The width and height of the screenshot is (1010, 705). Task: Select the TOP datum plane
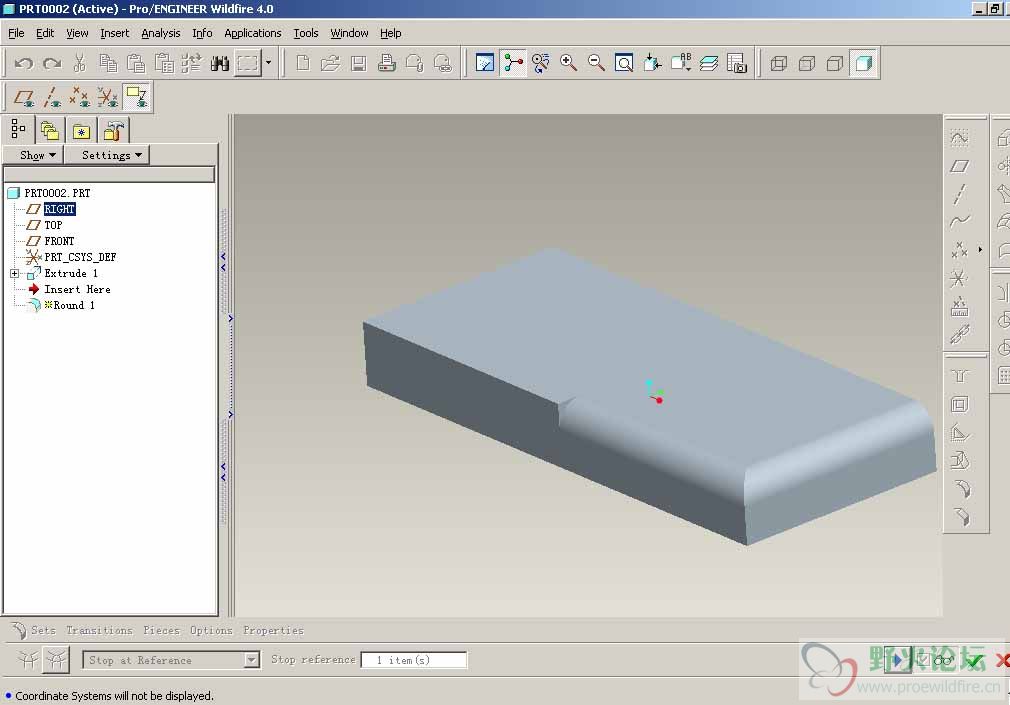click(x=53, y=225)
